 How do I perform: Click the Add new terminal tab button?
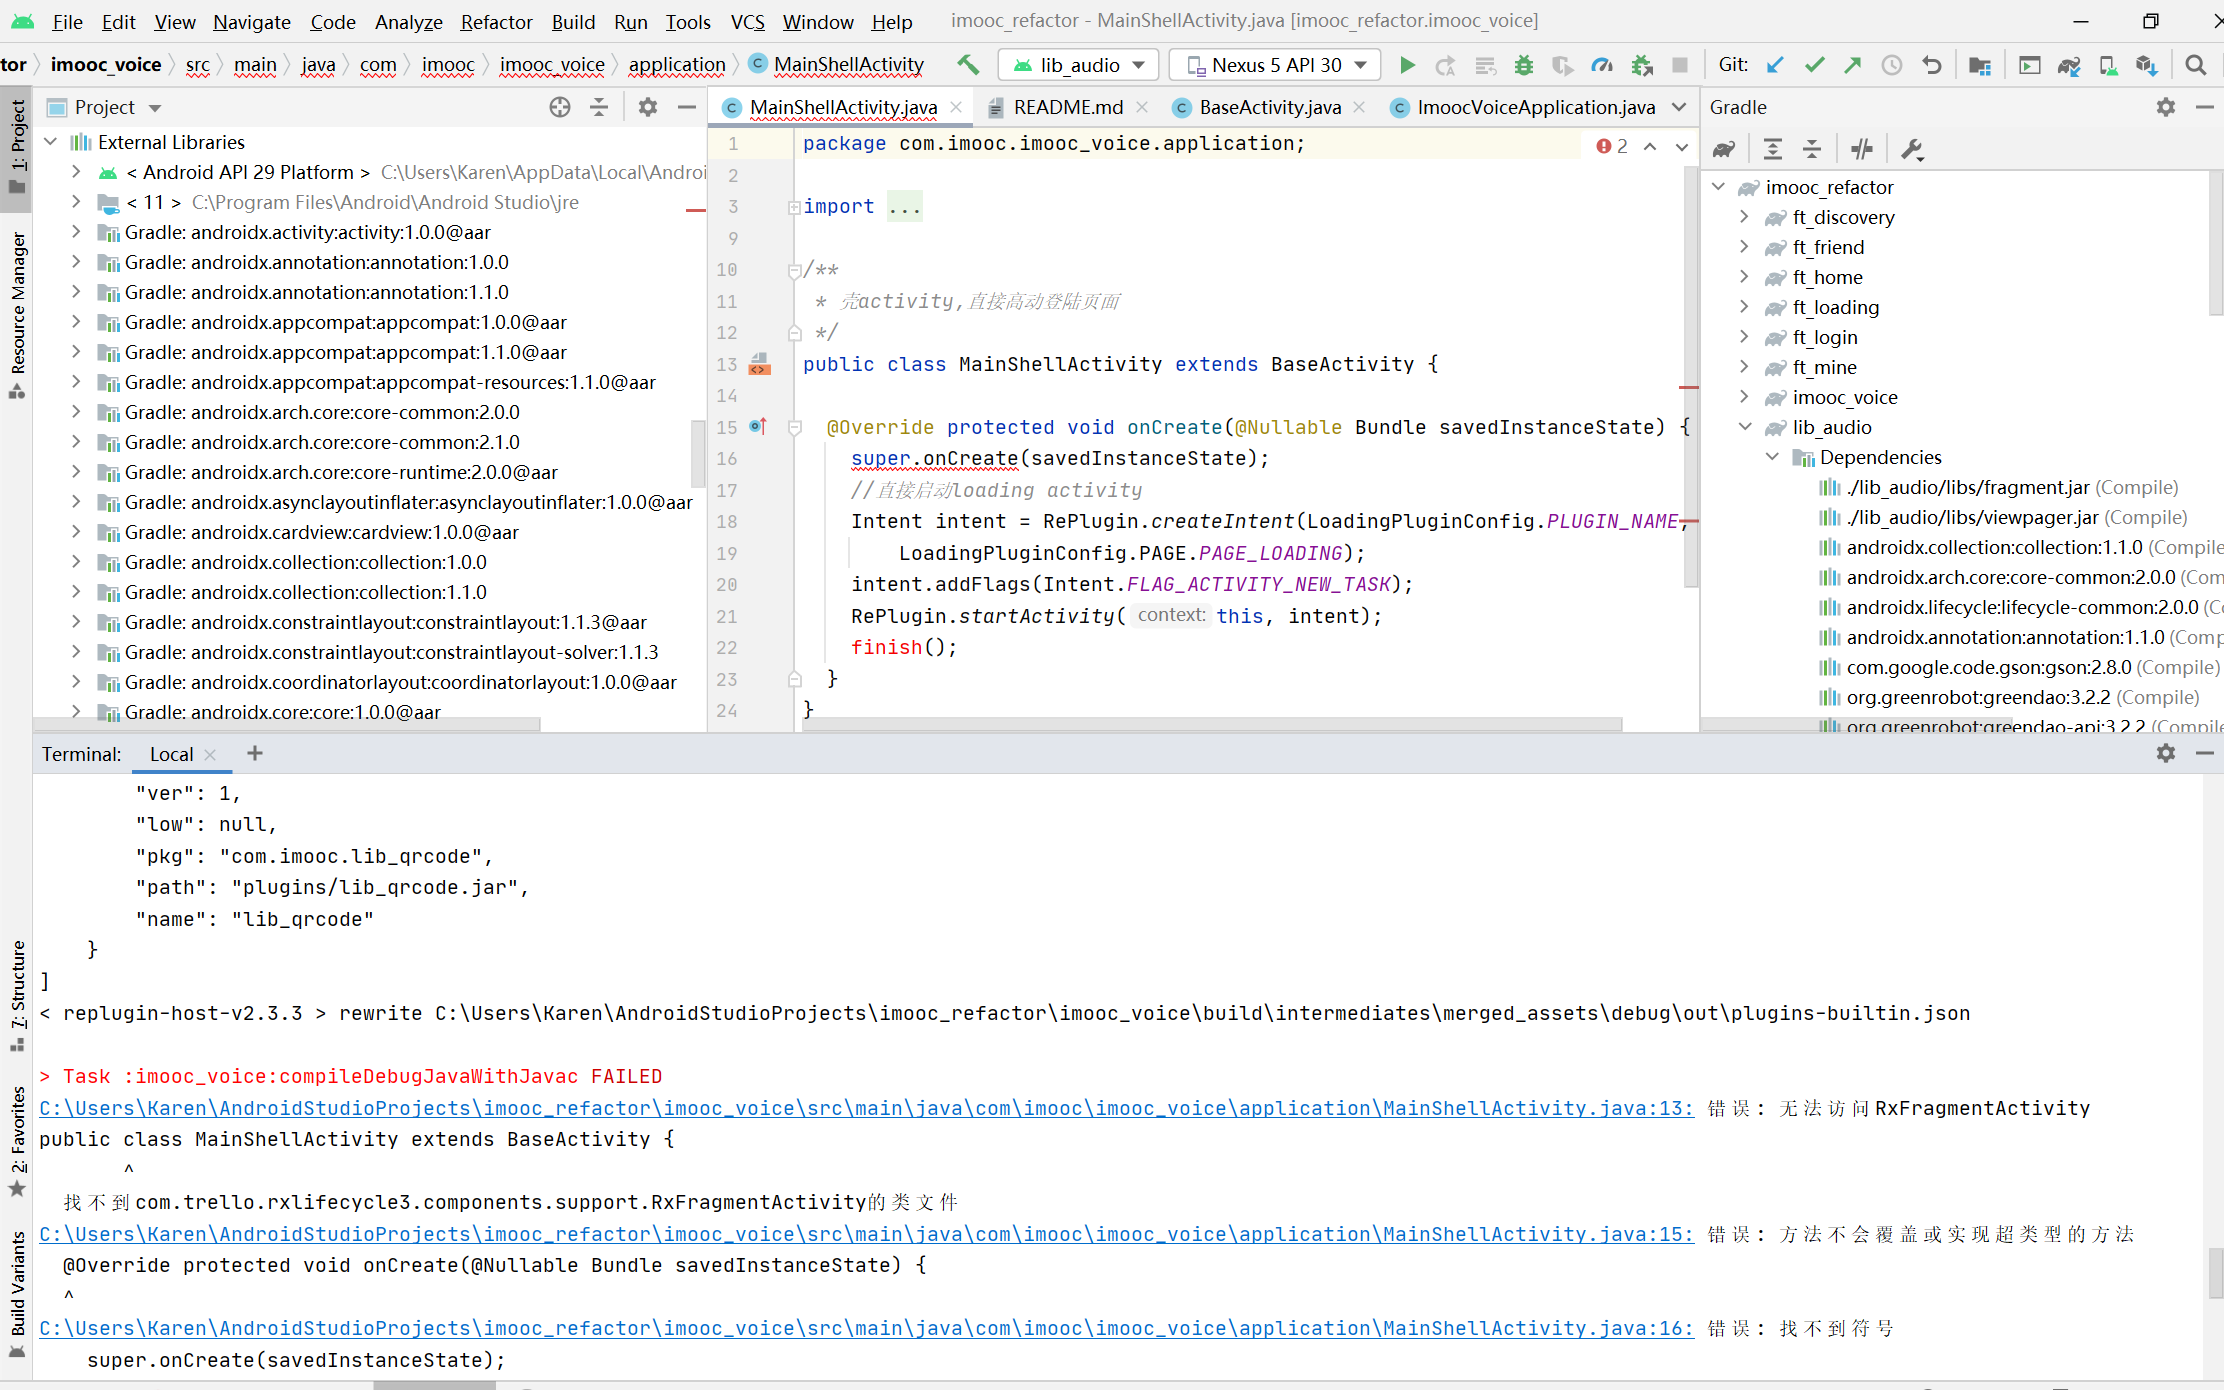pyautogui.click(x=255, y=754)
